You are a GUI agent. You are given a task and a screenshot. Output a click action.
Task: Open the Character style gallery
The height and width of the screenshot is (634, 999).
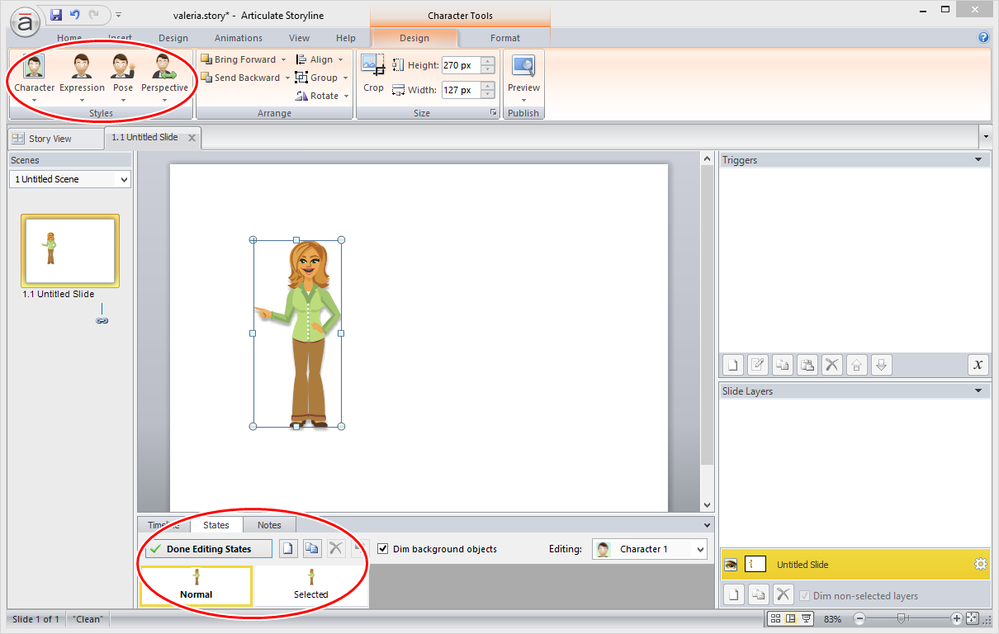34,75
